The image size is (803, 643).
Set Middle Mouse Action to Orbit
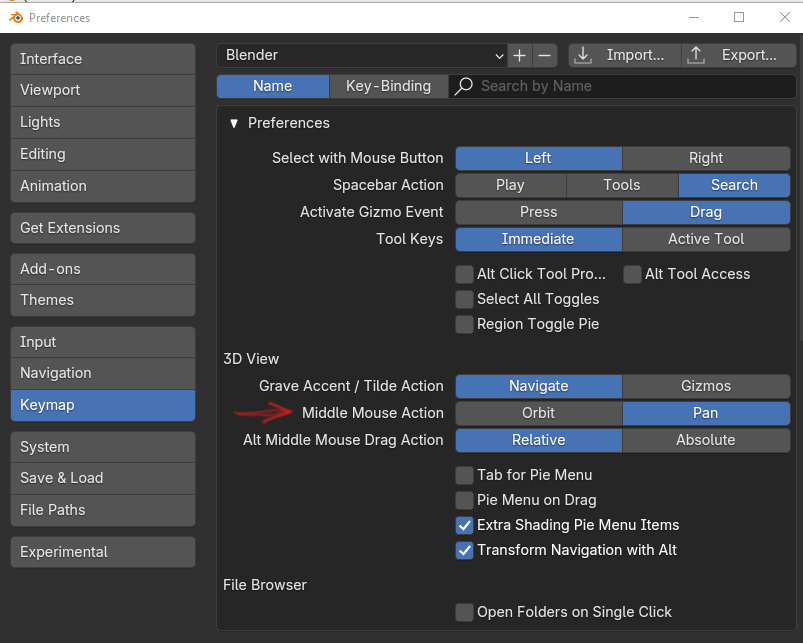pos(539,413)
